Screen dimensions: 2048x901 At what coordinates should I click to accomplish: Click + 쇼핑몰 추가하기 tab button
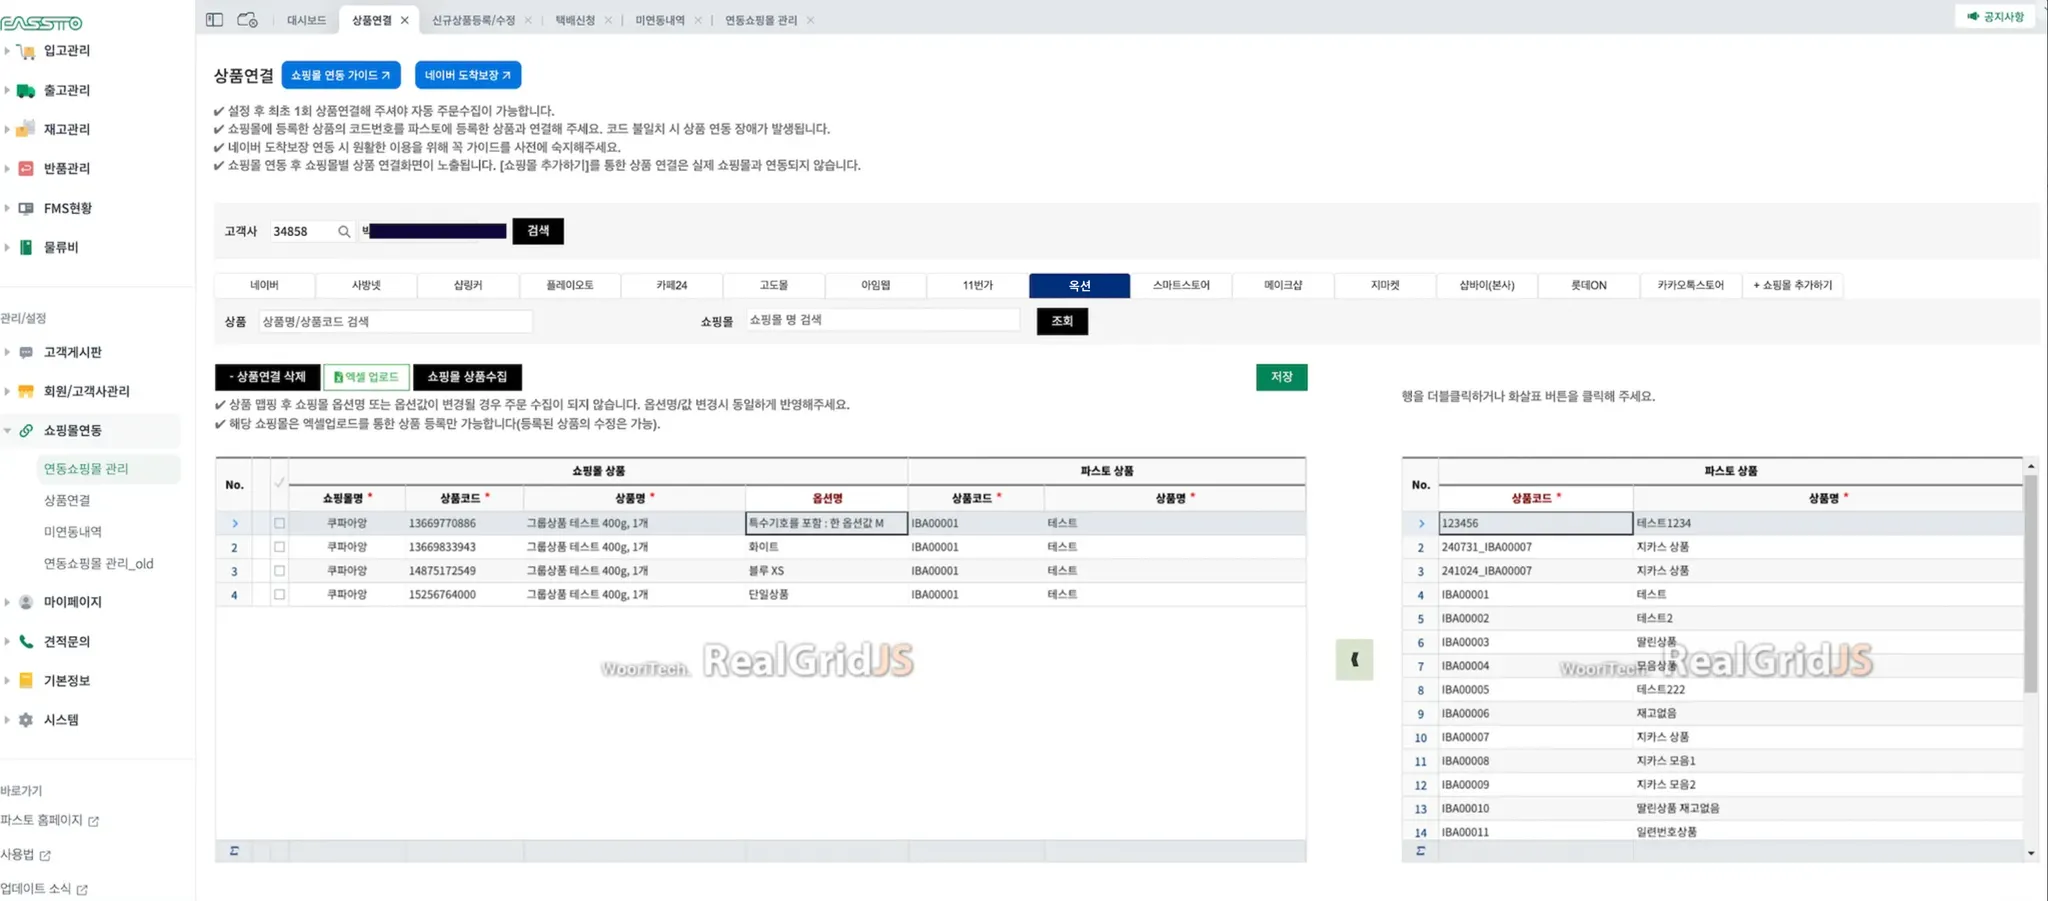coord(1793,286)
